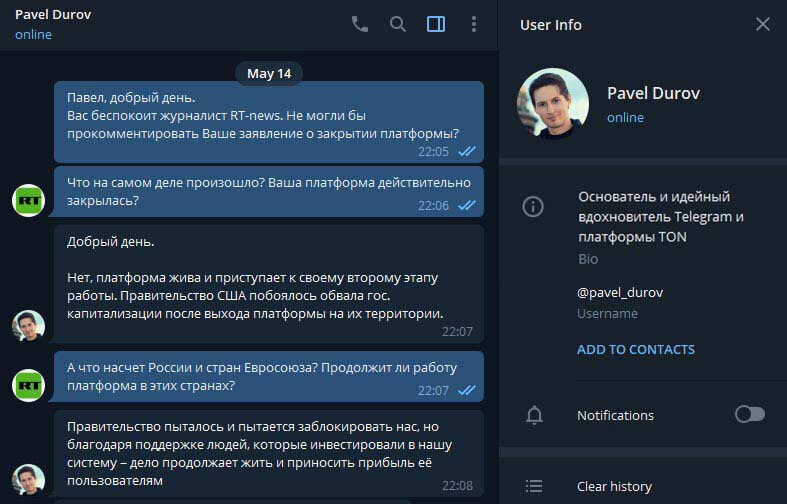Close the User Info panel
This screenshot has height=504, width=787.
pos(762,24)
